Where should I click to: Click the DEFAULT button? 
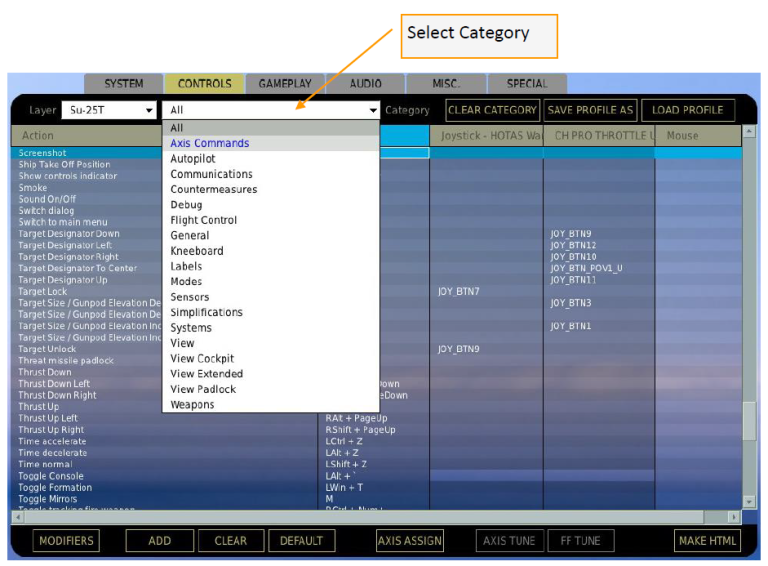pos(301,541)
